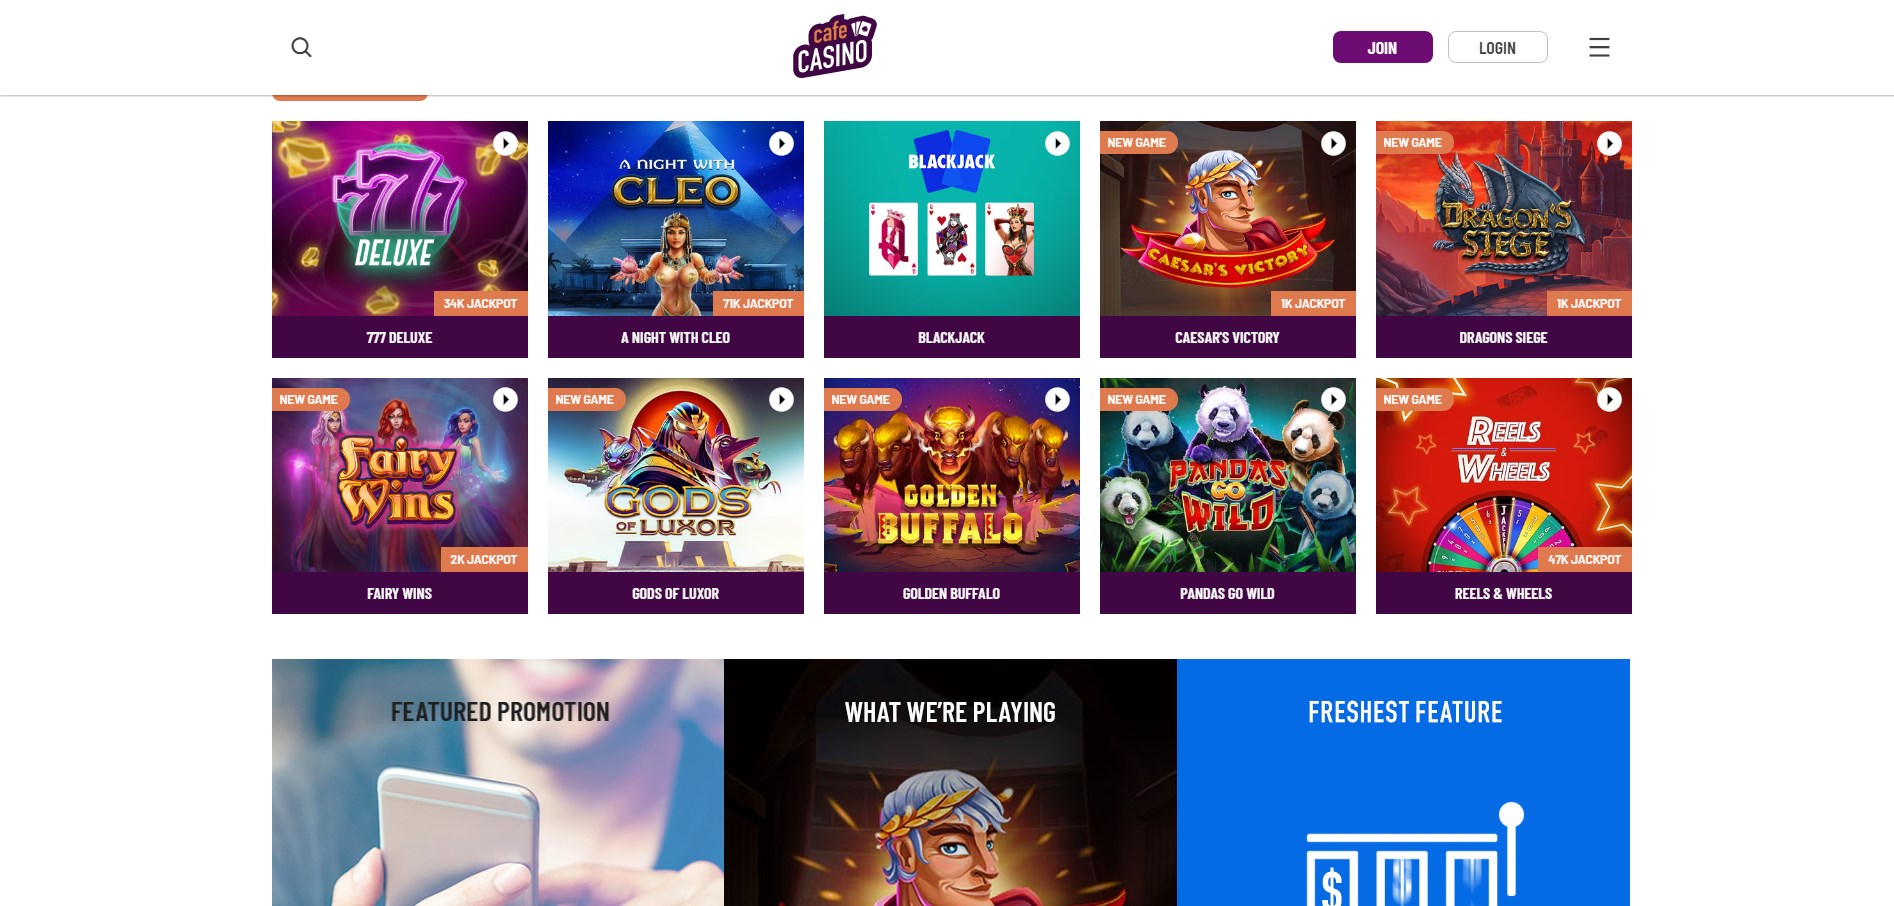Viewport: 1894px width, 906px height.
Task: Click play icon on Caesar's Victory
Action: coord(1334,143)
